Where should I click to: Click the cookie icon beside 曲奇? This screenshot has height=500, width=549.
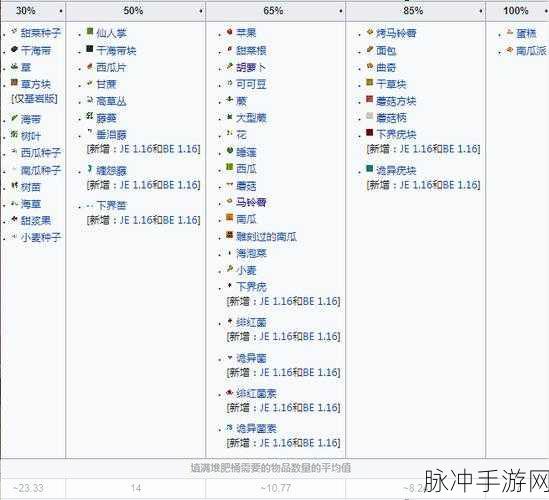(x=370, y=65)
